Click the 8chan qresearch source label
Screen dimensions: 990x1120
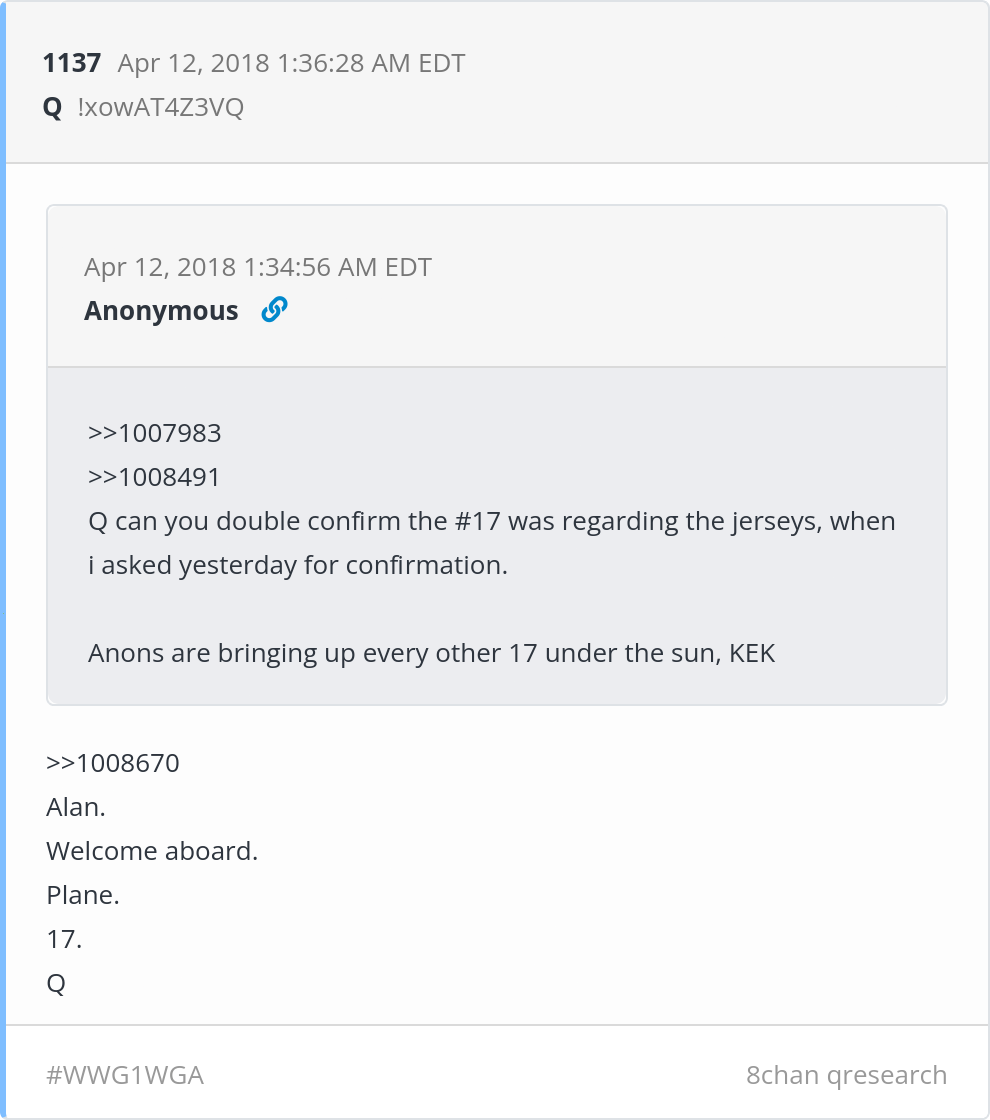(x=846, y=1075)
